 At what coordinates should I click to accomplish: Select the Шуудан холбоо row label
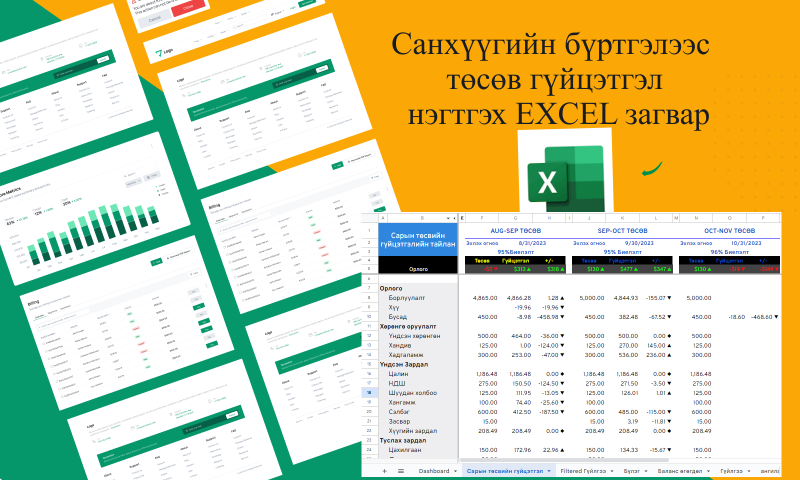pyautogui.click(x=412, y=393)
